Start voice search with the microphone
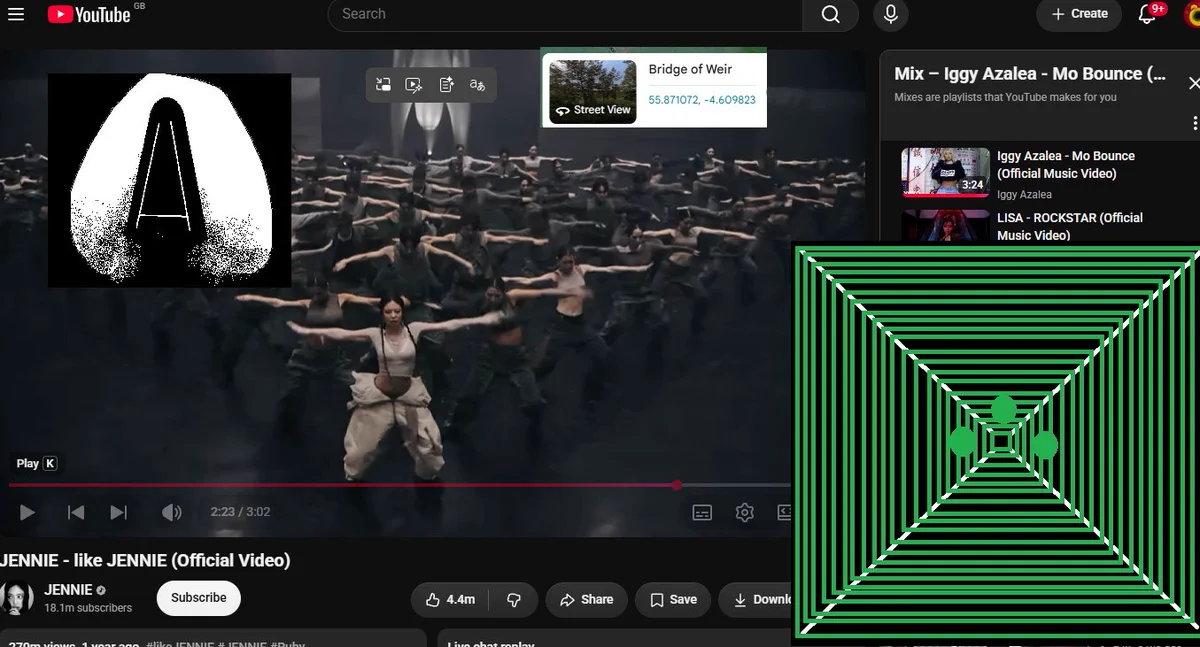The height and width of the screenshot is (647, 1200). pos(890,14)
